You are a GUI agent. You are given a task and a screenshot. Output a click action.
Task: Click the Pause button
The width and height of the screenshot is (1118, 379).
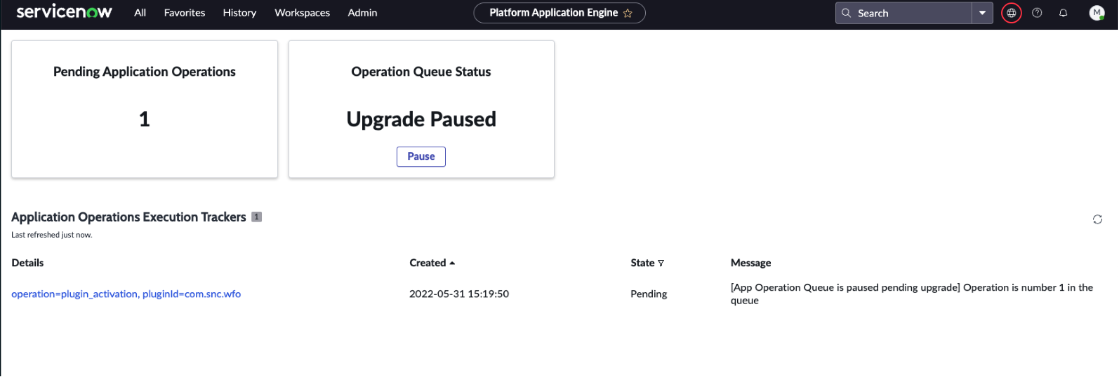click(421, 157)
